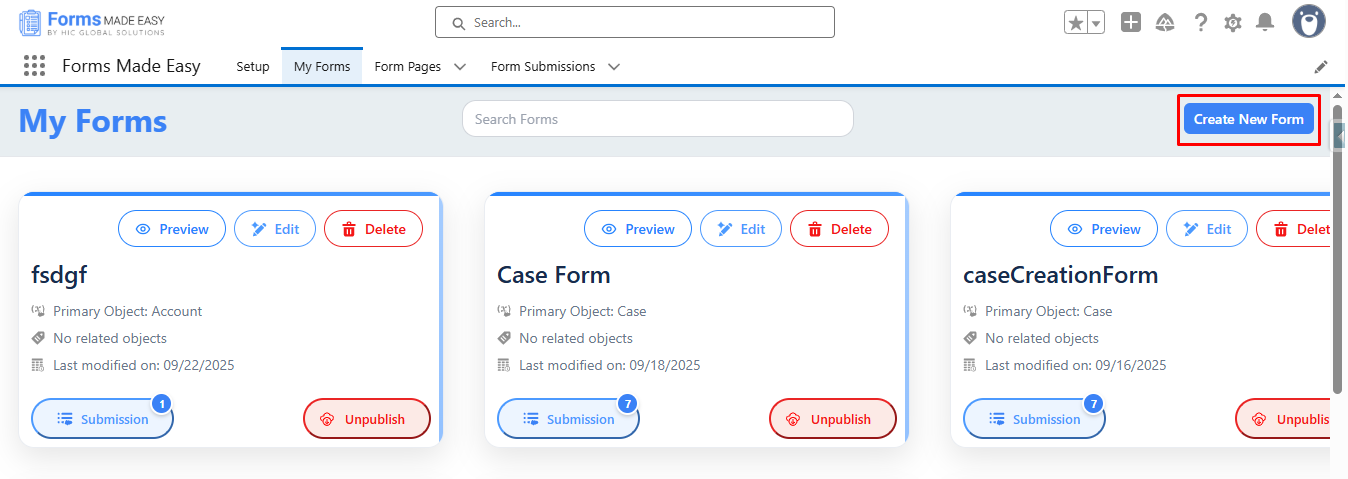Preview the caseCreationForm form
Image resolution: width=1348 pixels, height=479 pixels.
tap(1103, 229)
